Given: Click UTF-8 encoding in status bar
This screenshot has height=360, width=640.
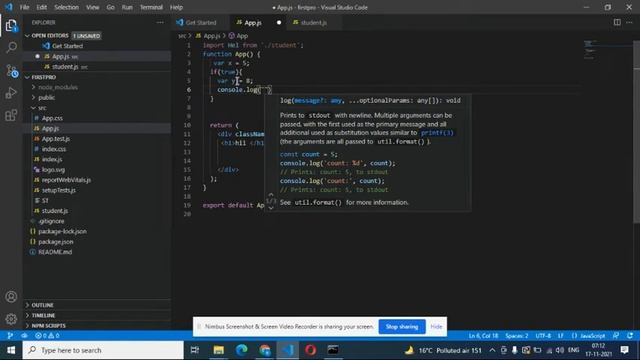Looking at the screenshot, I should point(543,336).
